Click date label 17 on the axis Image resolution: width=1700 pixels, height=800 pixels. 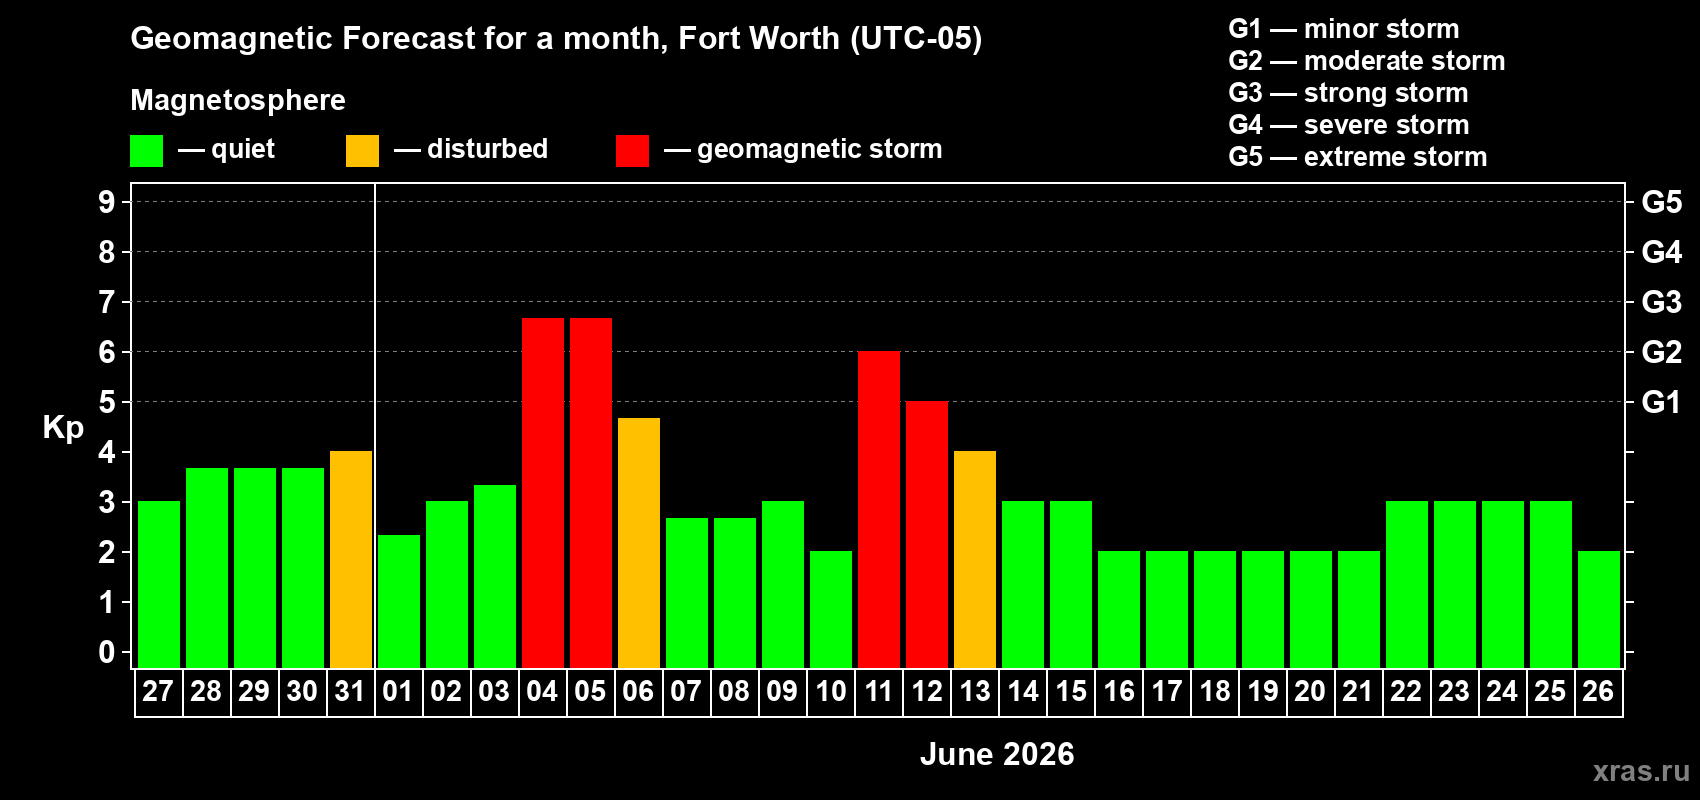point(1167,691)
